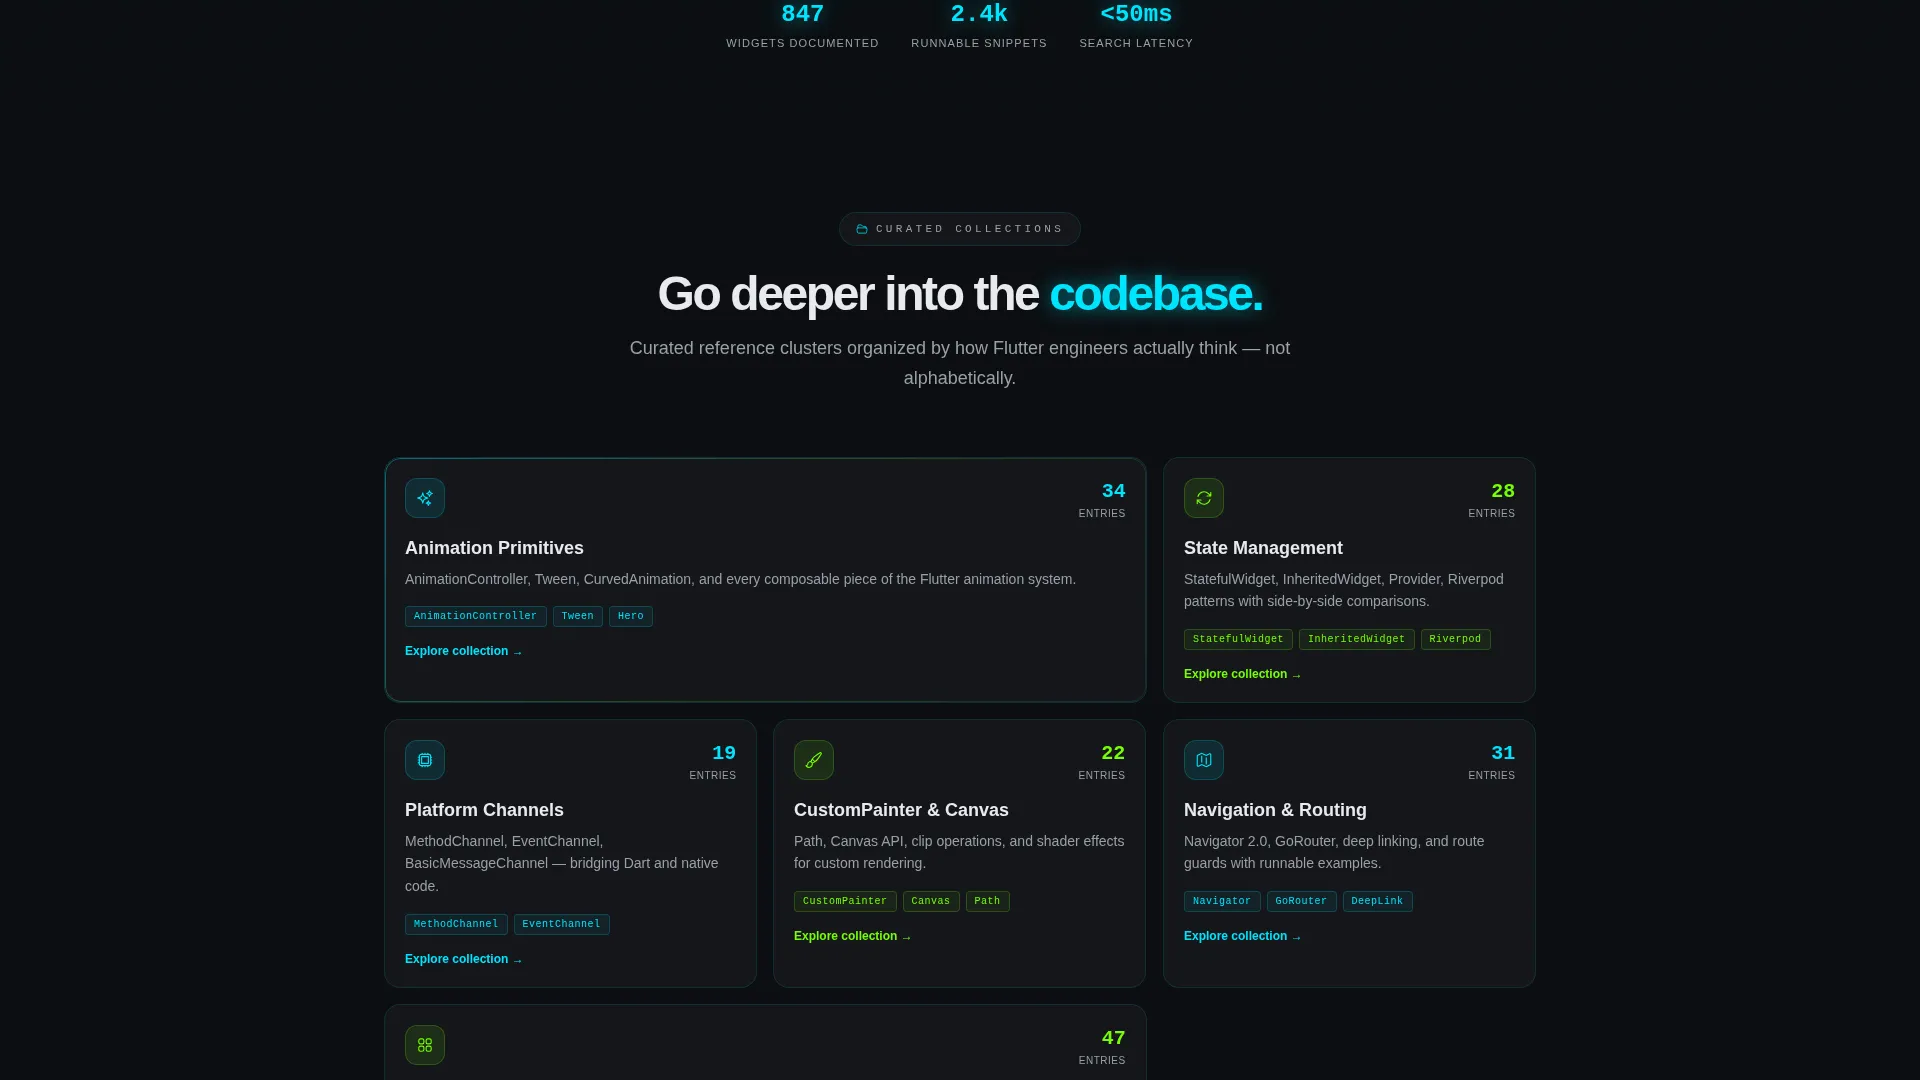Screen dimensions: 1920x1080
Task: Click the 34 entries count
Action: point(1102,500)
